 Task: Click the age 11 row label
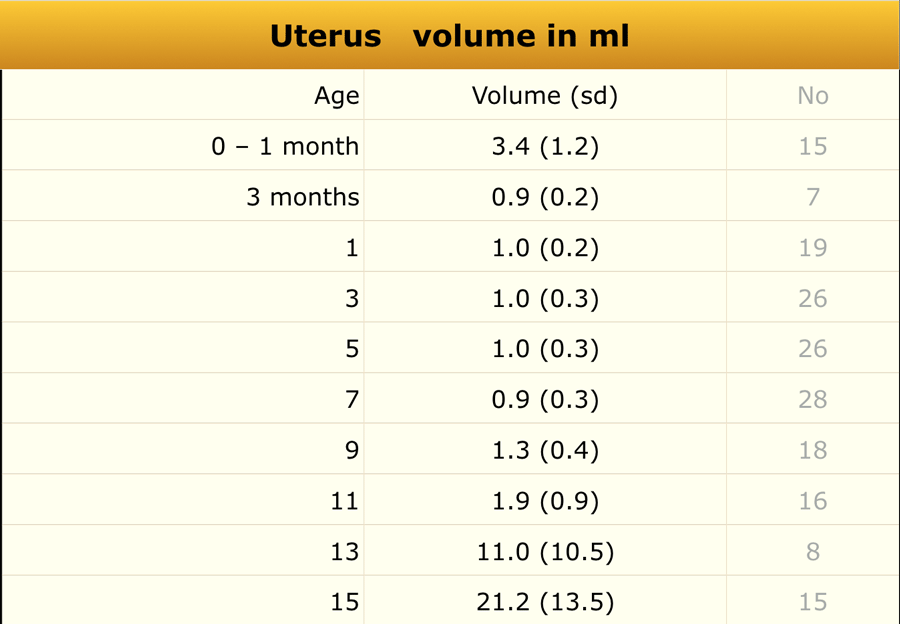pyautogui.click(x=344, y=501)
